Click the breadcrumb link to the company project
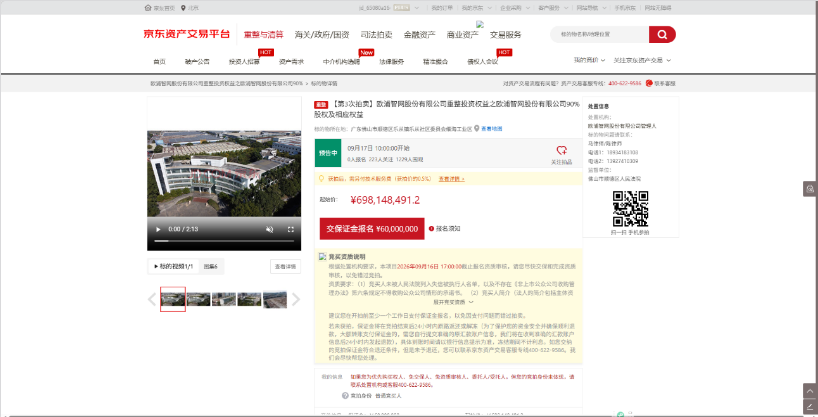Viewport: 818px width, 417px height. [x=226, y=83]
